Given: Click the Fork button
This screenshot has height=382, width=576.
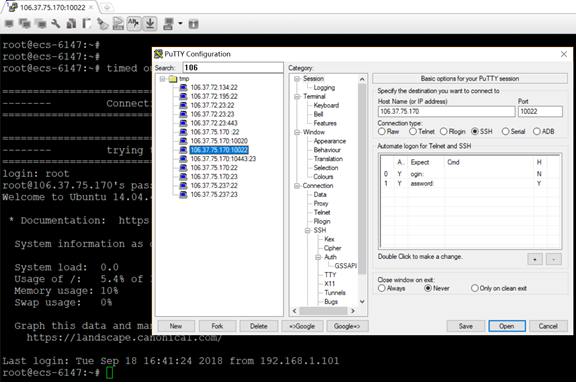Looking at the screenshot, I should point(217,326).
